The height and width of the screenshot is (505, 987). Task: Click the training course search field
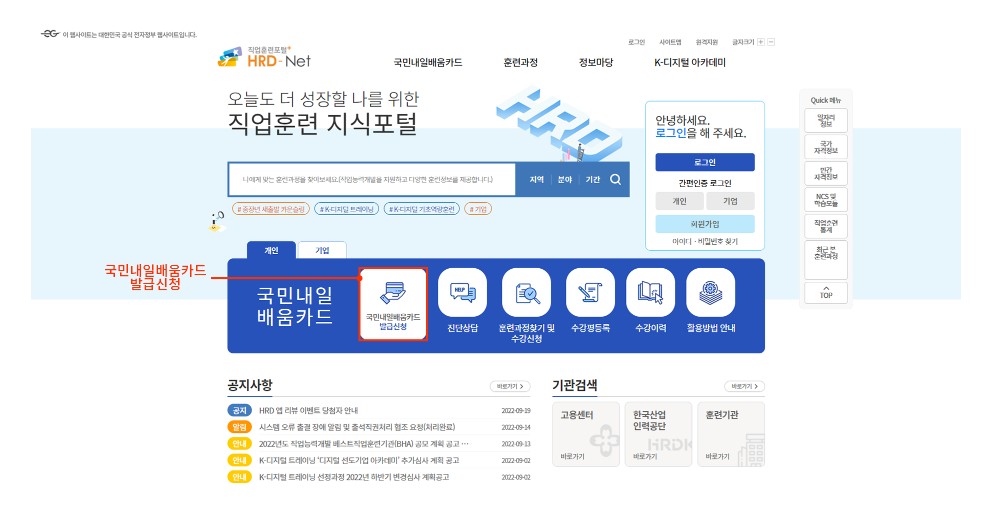point(372,179)
